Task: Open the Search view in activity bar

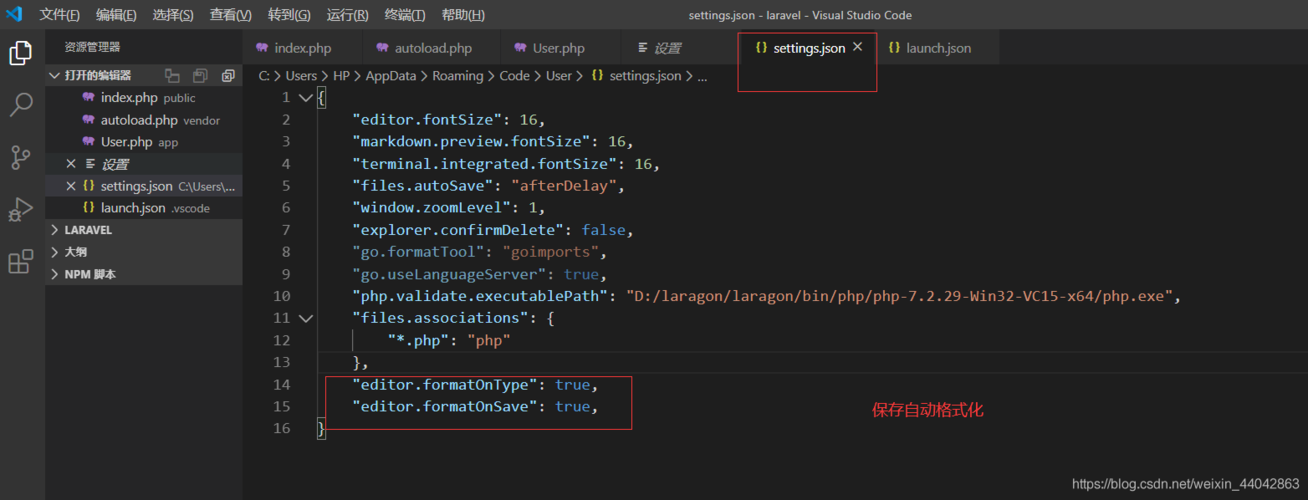Action: [21, 105]
